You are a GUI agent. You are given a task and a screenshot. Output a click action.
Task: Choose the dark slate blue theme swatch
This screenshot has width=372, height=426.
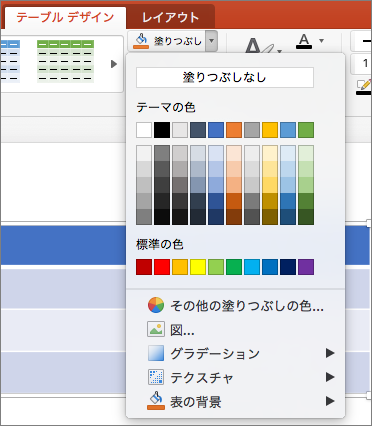pos(198,130)
